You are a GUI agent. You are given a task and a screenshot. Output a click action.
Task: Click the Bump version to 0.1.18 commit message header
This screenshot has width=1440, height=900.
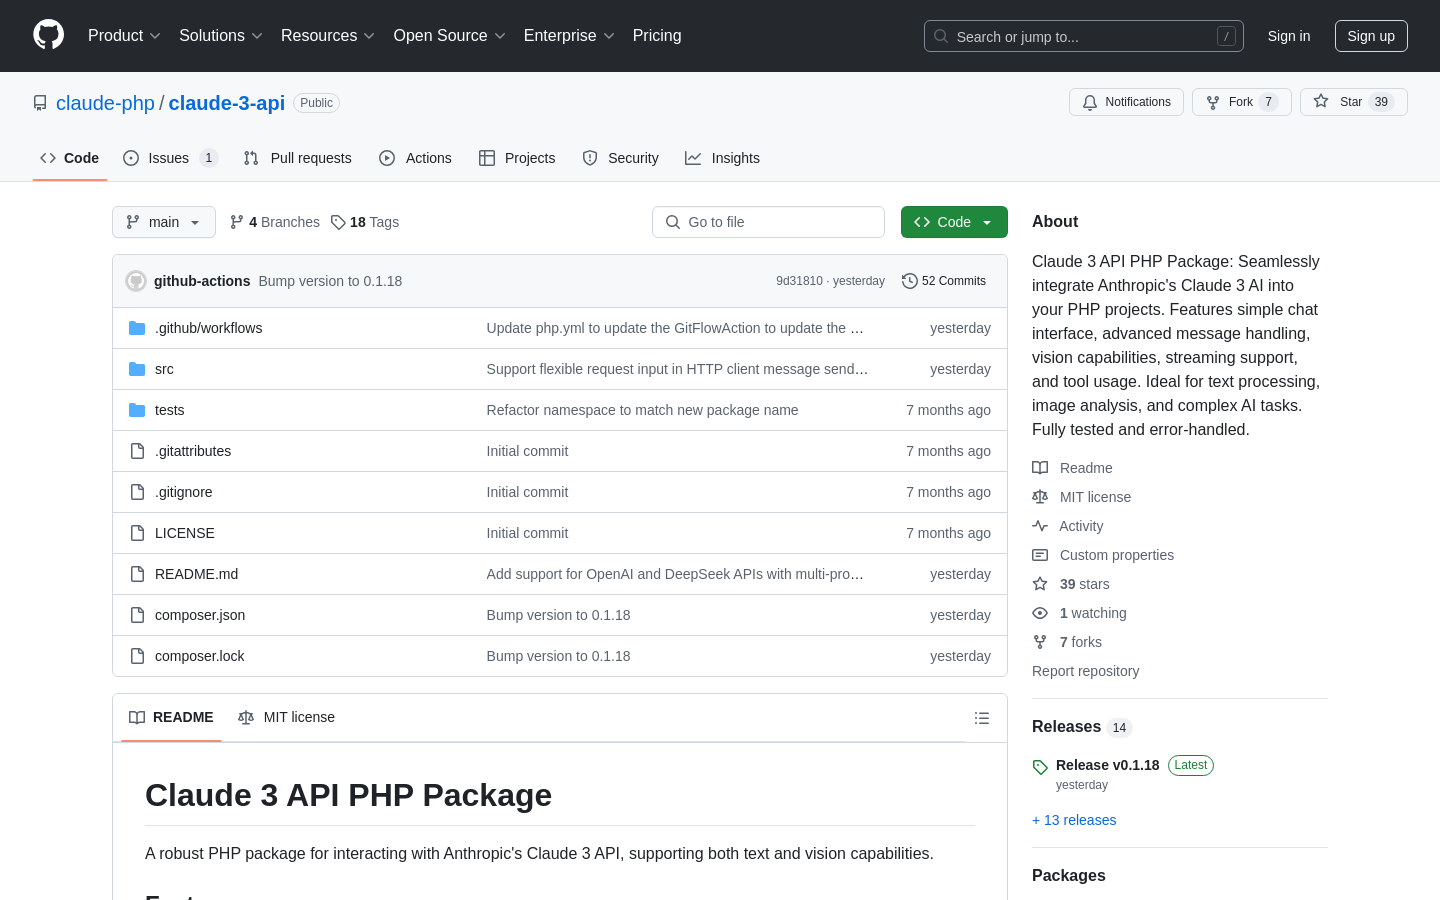click(330, 281)
